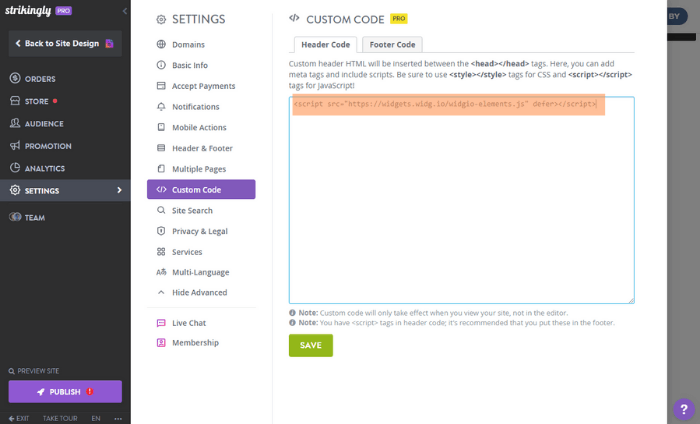This screenshot has height=424, width=700.
Task: Switch to the Header Code tab
Action: pyautogui.click(x=325, y=45)
